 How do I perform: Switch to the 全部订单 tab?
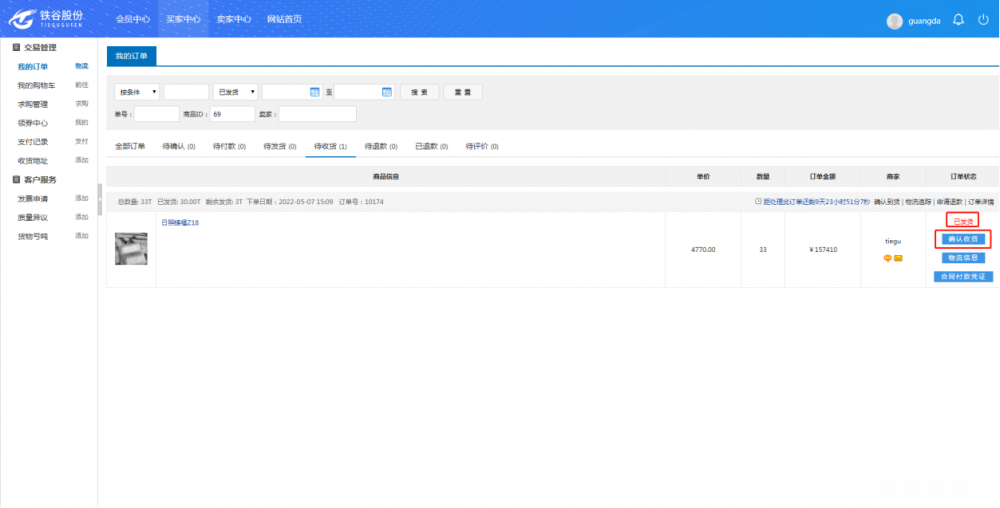point(130,146)
